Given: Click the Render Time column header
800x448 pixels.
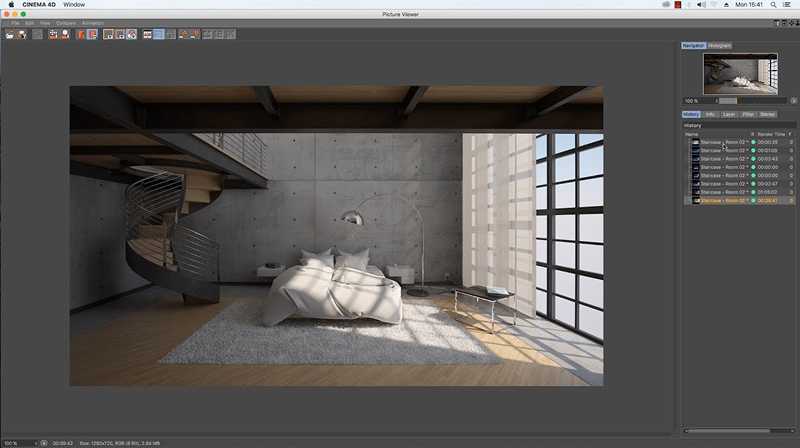Looking at the screenshot, I should (771, 134).
